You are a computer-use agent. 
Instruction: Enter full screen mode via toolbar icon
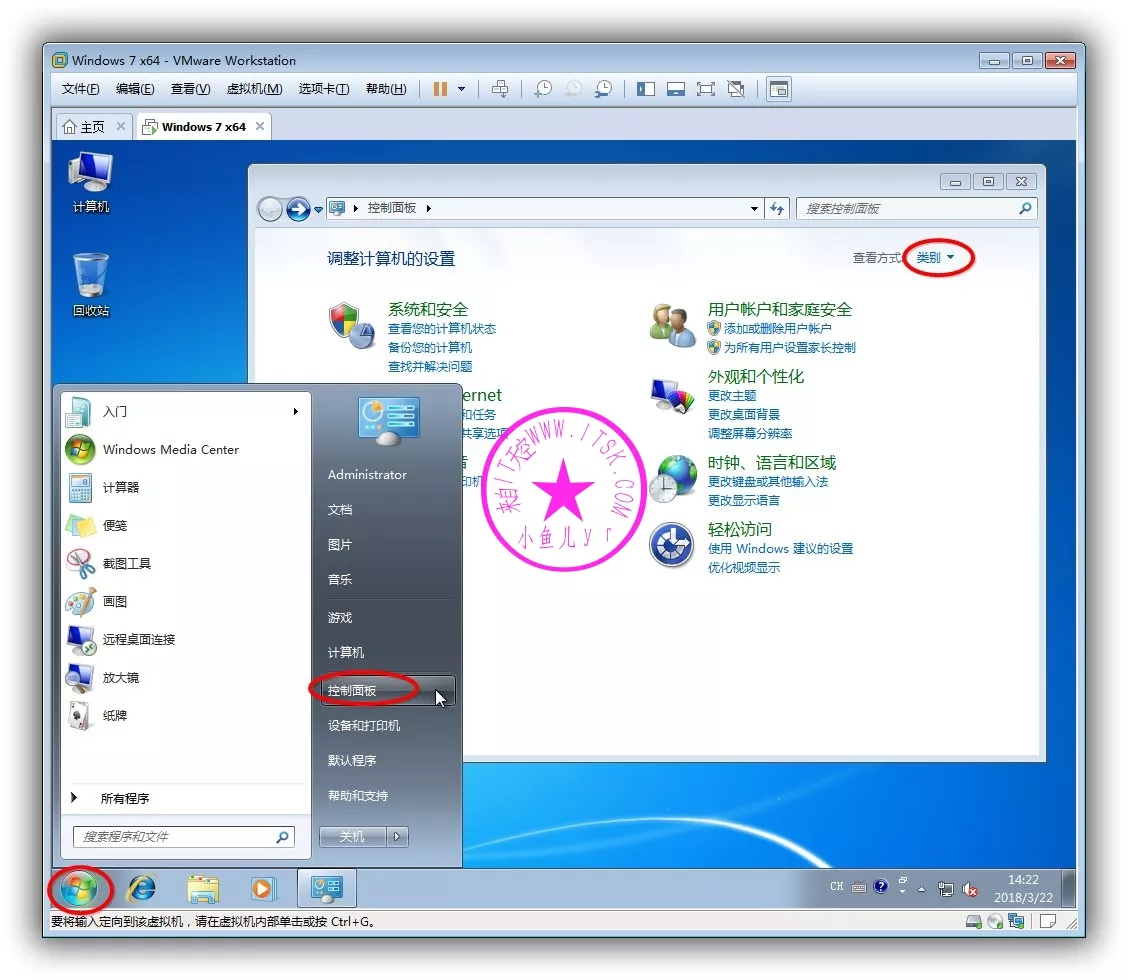tap(707, 89)
